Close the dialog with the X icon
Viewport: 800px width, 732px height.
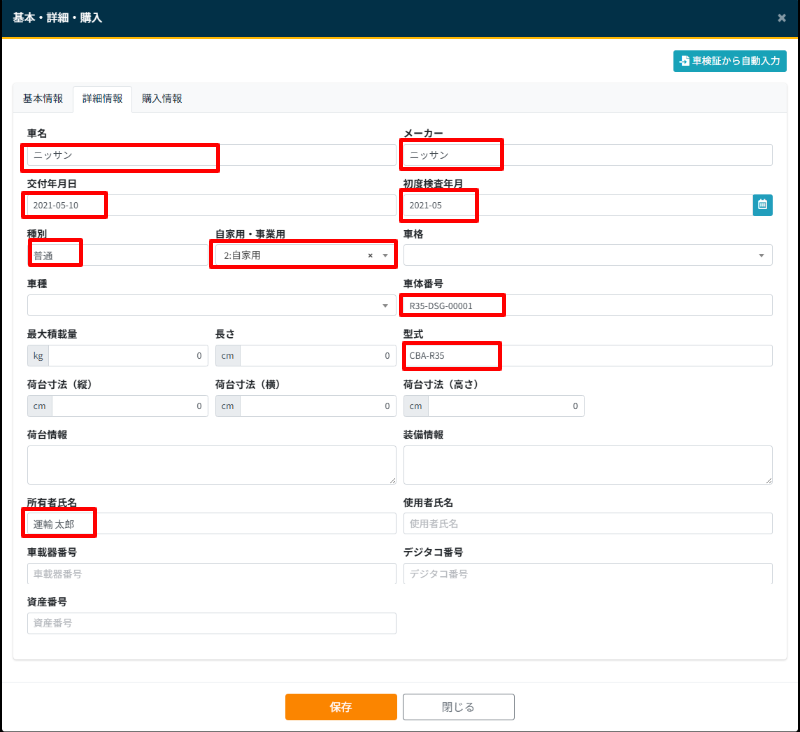pyautogui.click(x=782, y=18)
